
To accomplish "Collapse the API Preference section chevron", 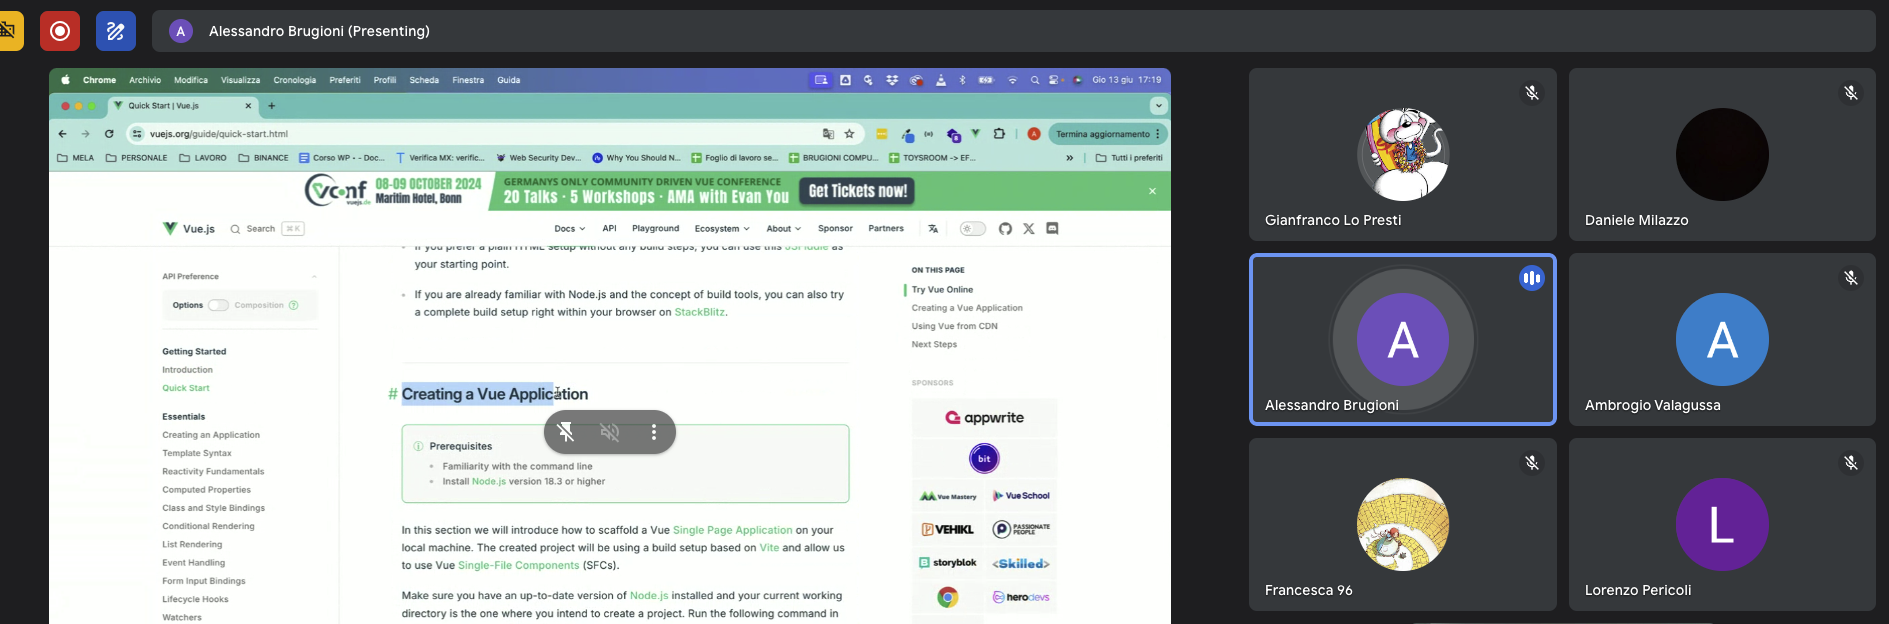I will coord(314,277).
